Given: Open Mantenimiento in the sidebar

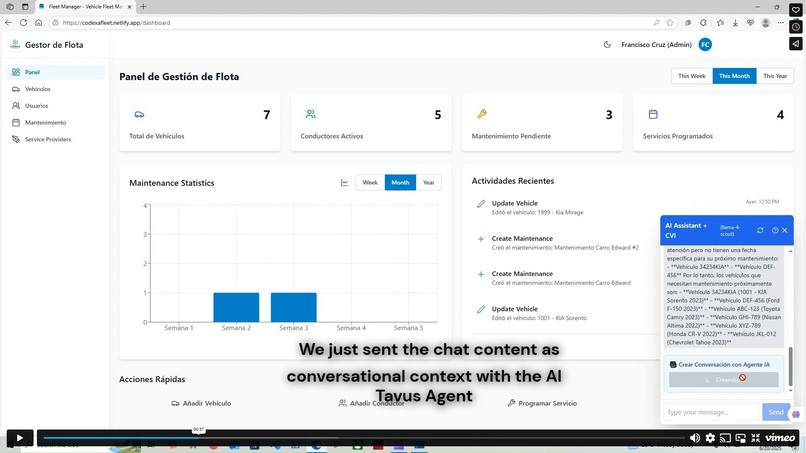Looking at the screenshot, I should (x=56, y=122).
